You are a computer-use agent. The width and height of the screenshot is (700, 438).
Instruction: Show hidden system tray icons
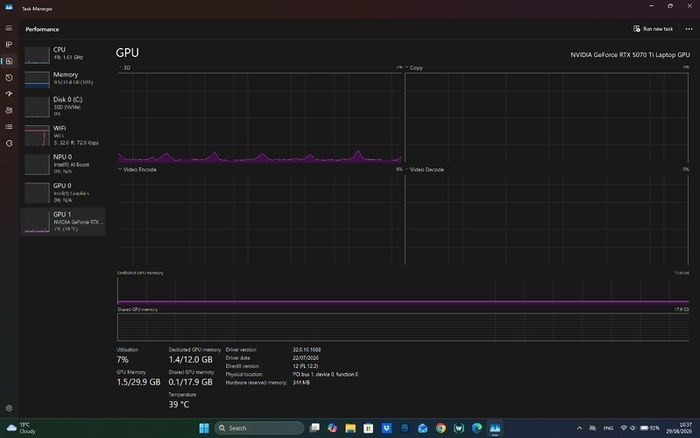[x=579, y=428]
